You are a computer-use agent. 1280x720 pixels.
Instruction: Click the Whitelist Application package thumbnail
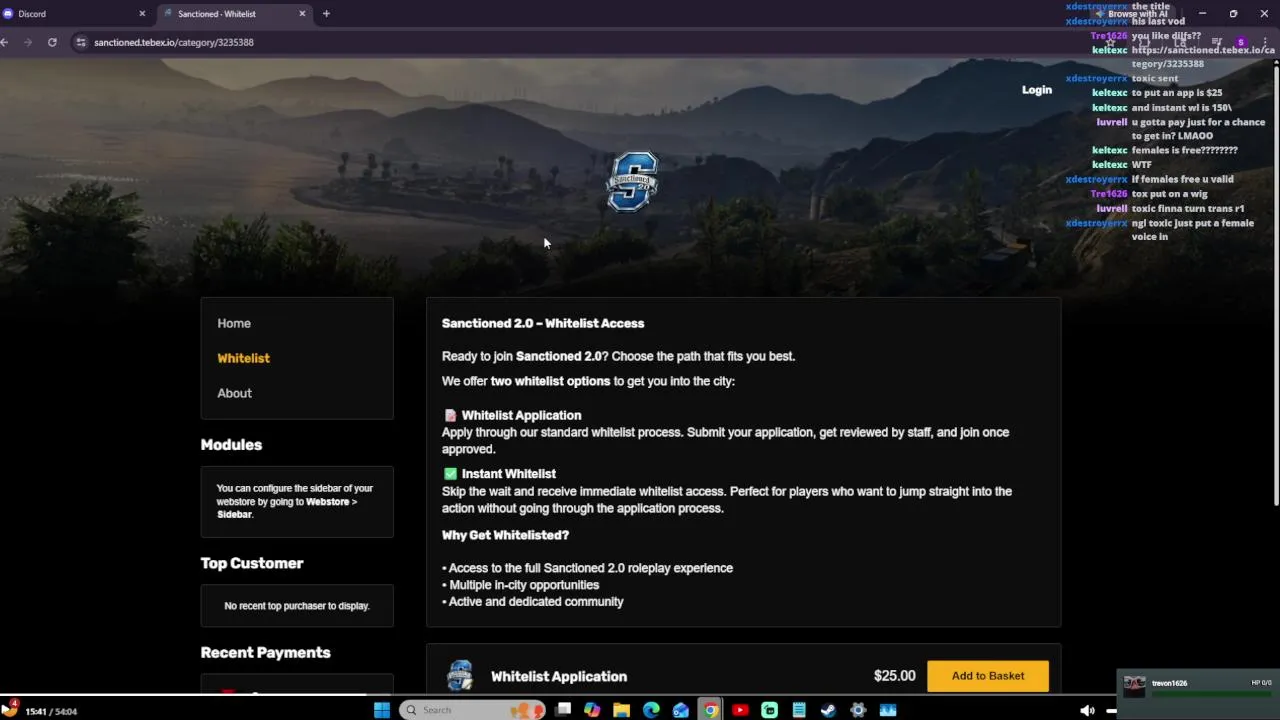point(460,675)
